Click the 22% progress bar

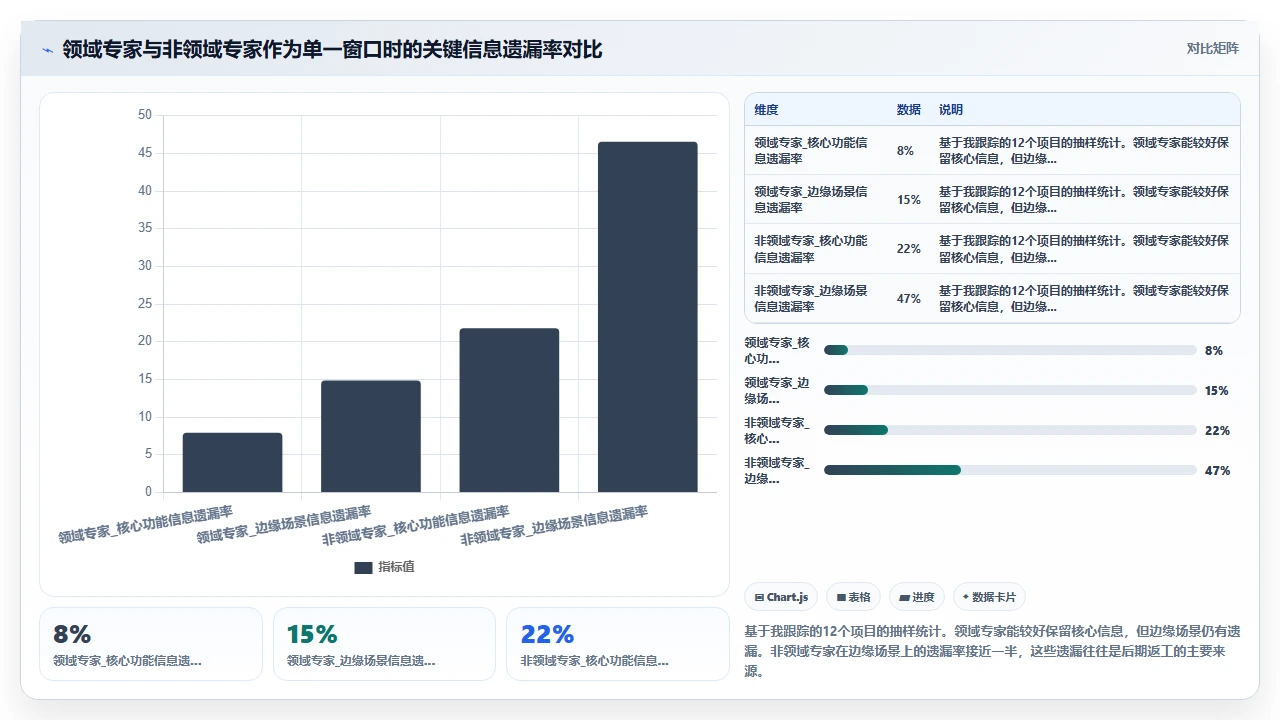pos(1010,430)
